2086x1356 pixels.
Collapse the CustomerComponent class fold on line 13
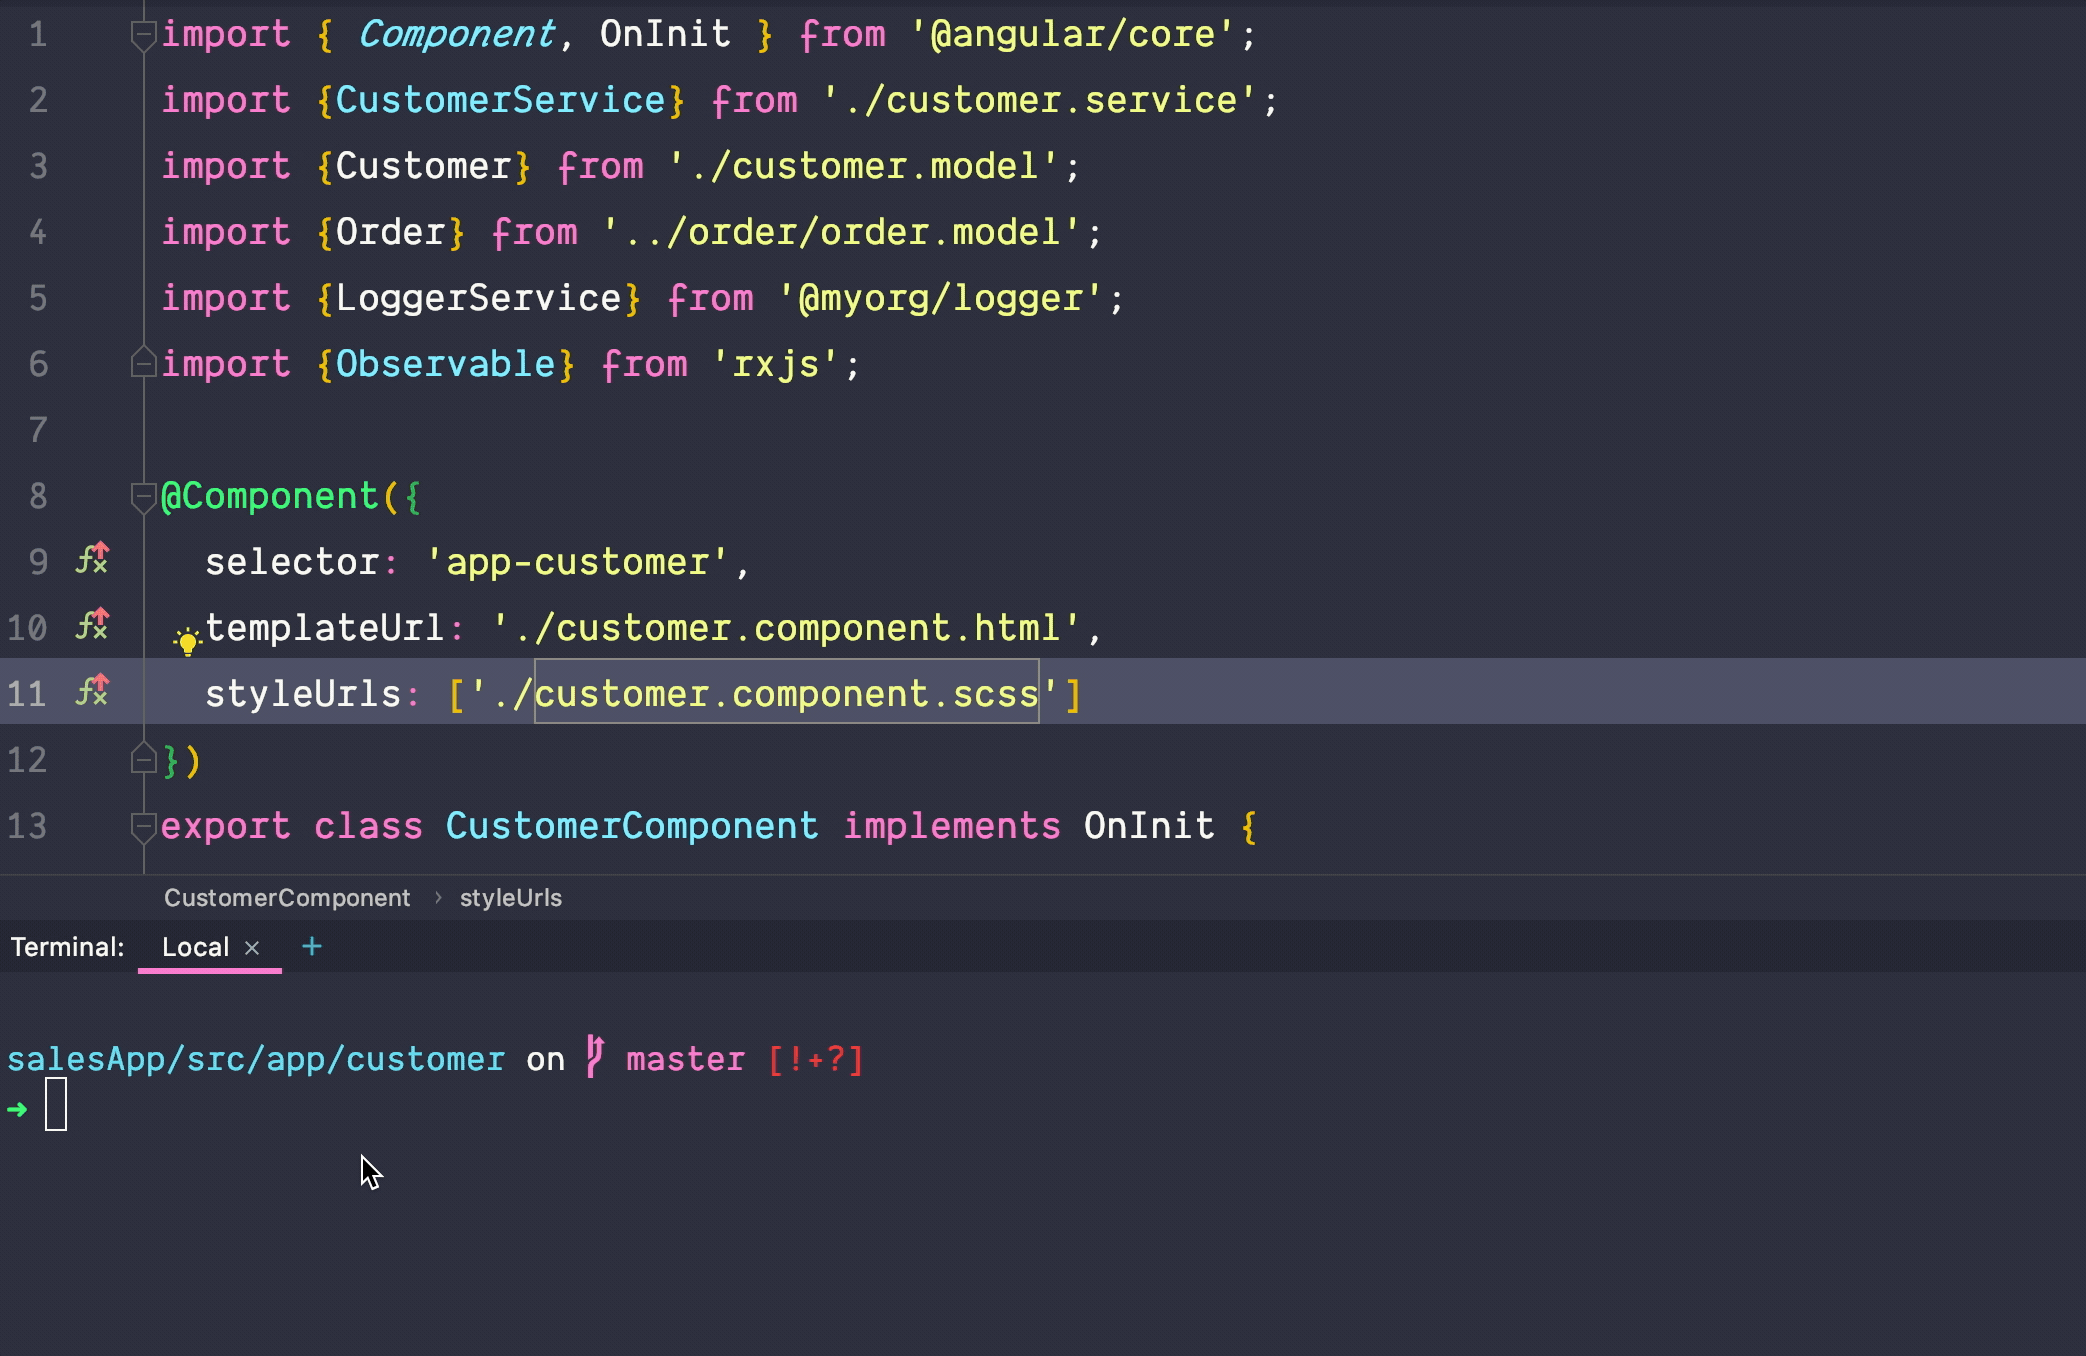click(143, 826)
